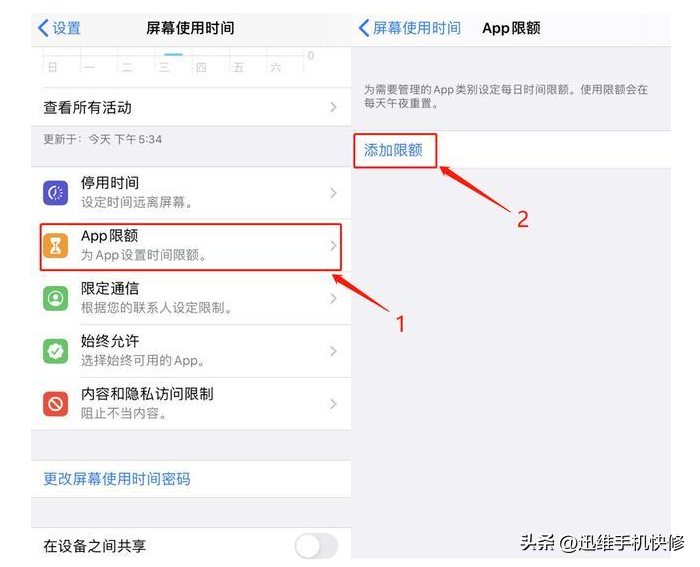This screenshot has width=700, height=567.
Task: Tap the red prohibited 内容和隐私访问限制 icon
Action: coord(55,404)
